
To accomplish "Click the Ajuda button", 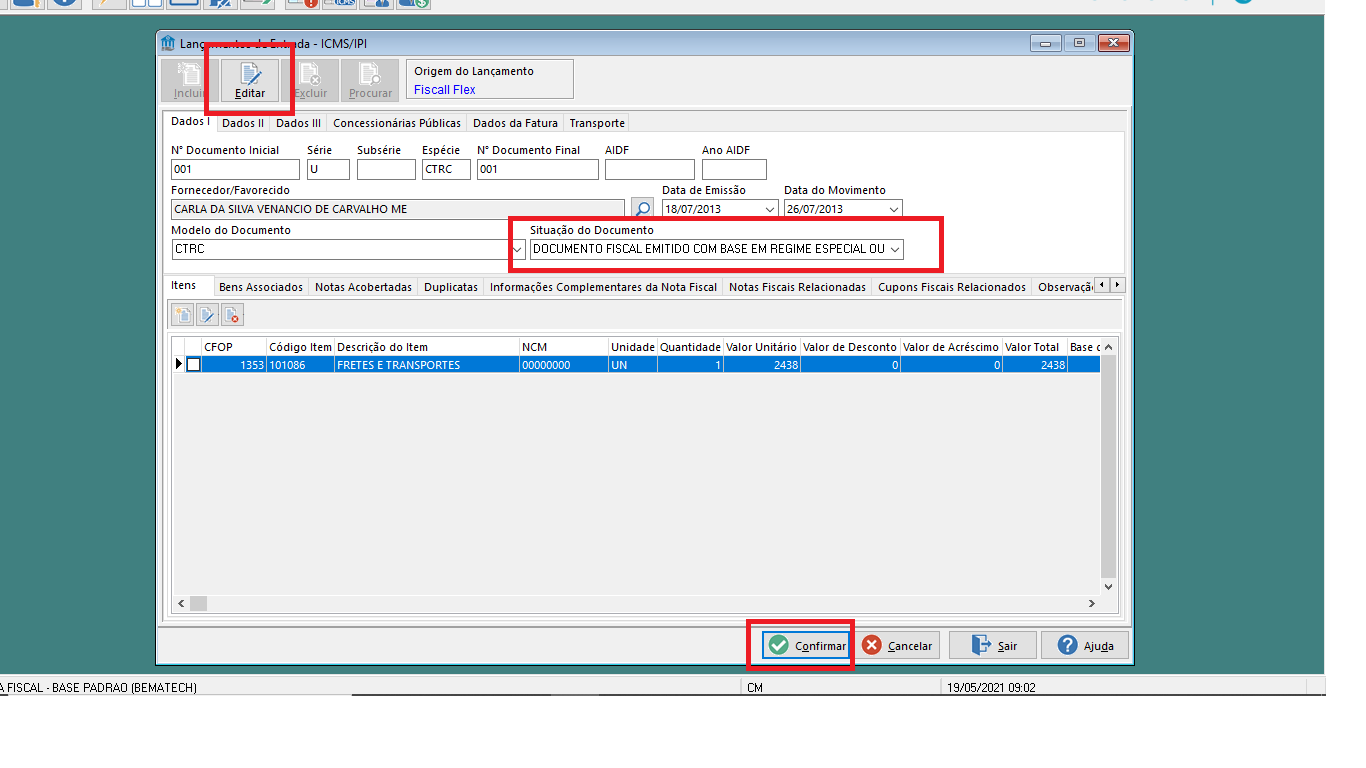I will tap(1085, 646).
